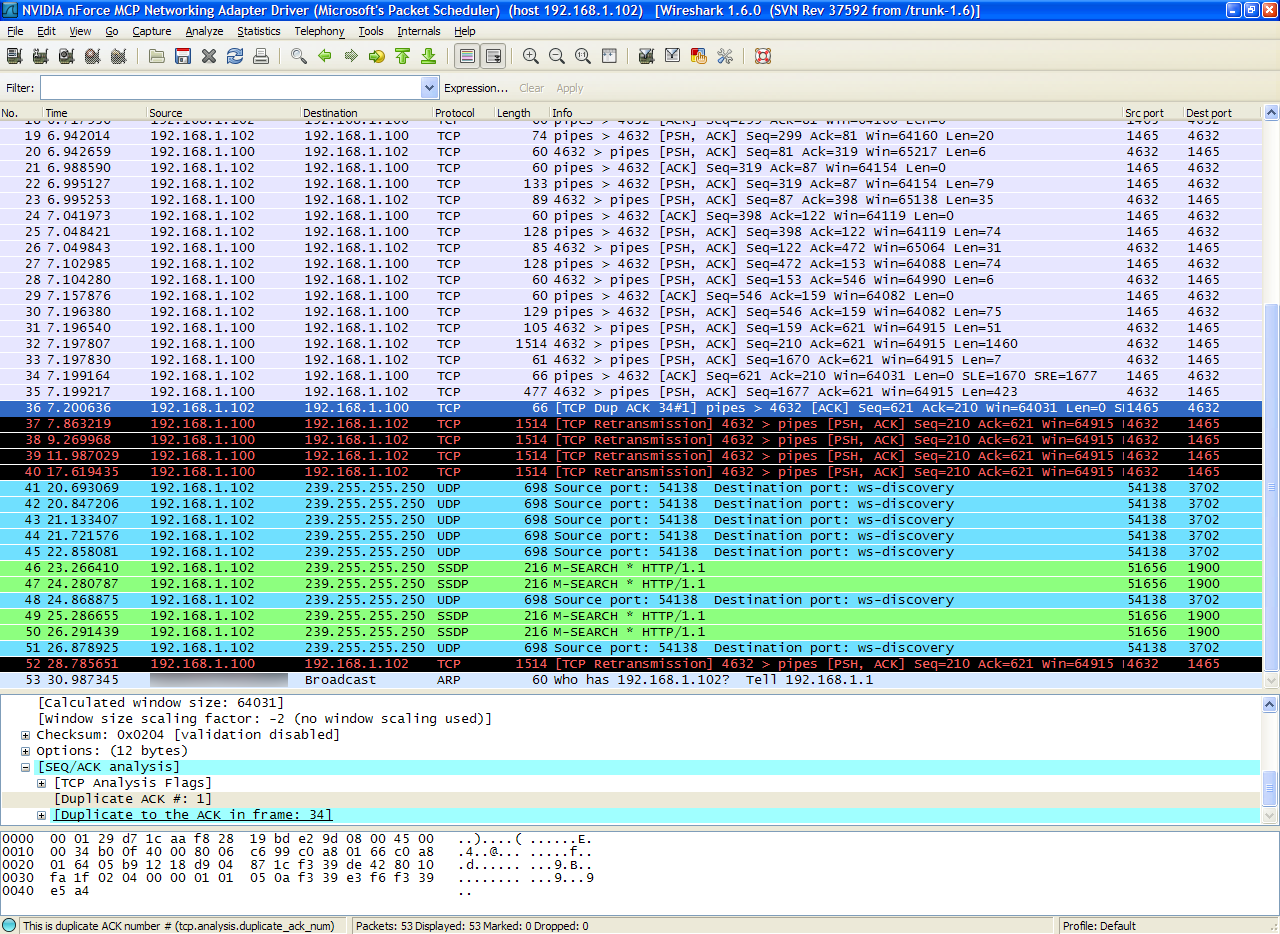1280x934 pixels.
Task: Find a packet magnifier icon
Action: point(299,56)
